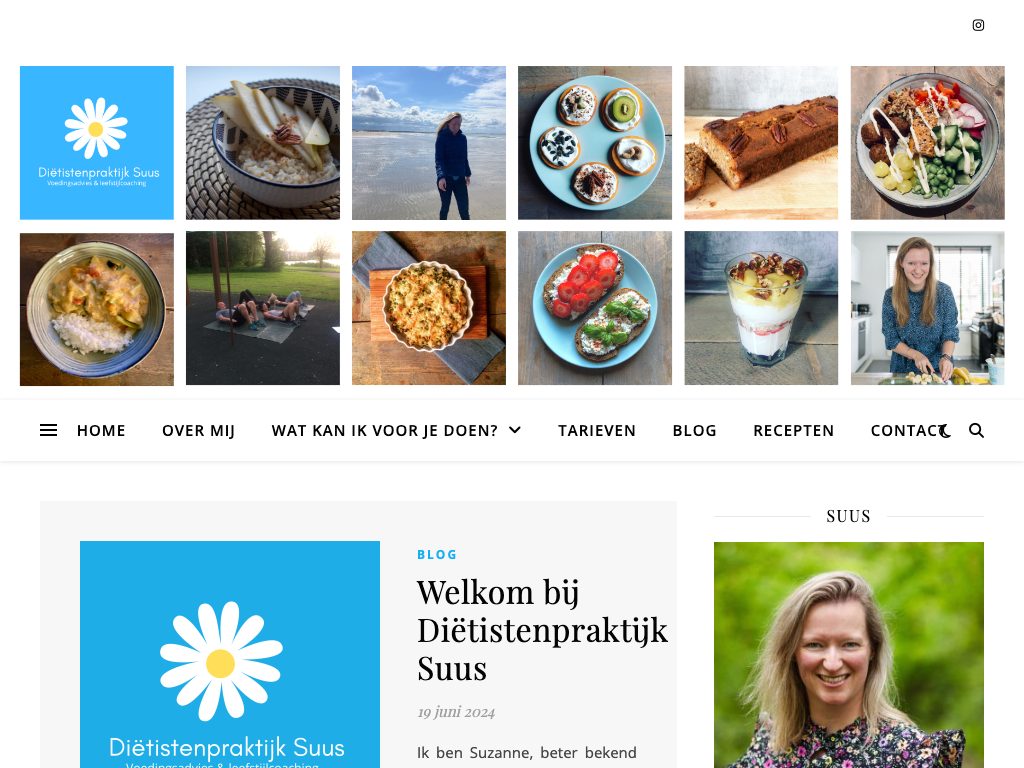1024x768 pixels.
Task: Toggle dark mode moon icon
Action: (x=945, y=431)
